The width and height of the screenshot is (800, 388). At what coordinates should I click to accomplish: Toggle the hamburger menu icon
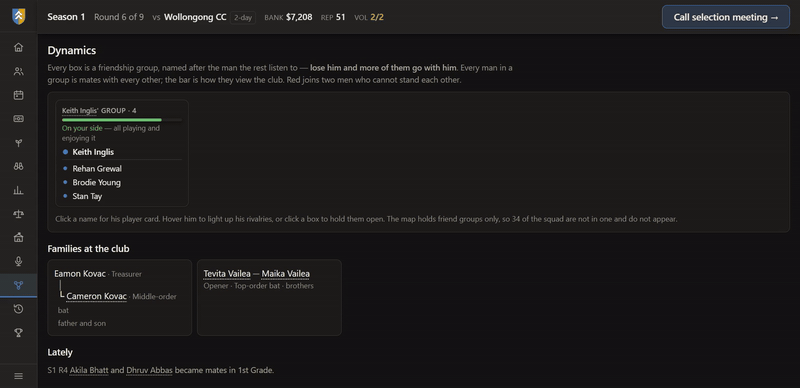pyautogui.click(x=18, y=376)
